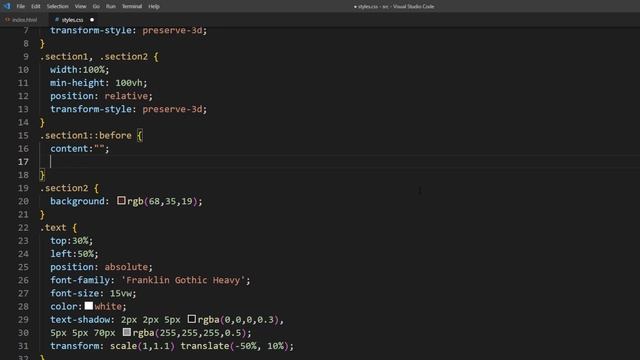
Task: Place cursor on empty line 17
Action: pyautogui.click(x=339, y=162)
